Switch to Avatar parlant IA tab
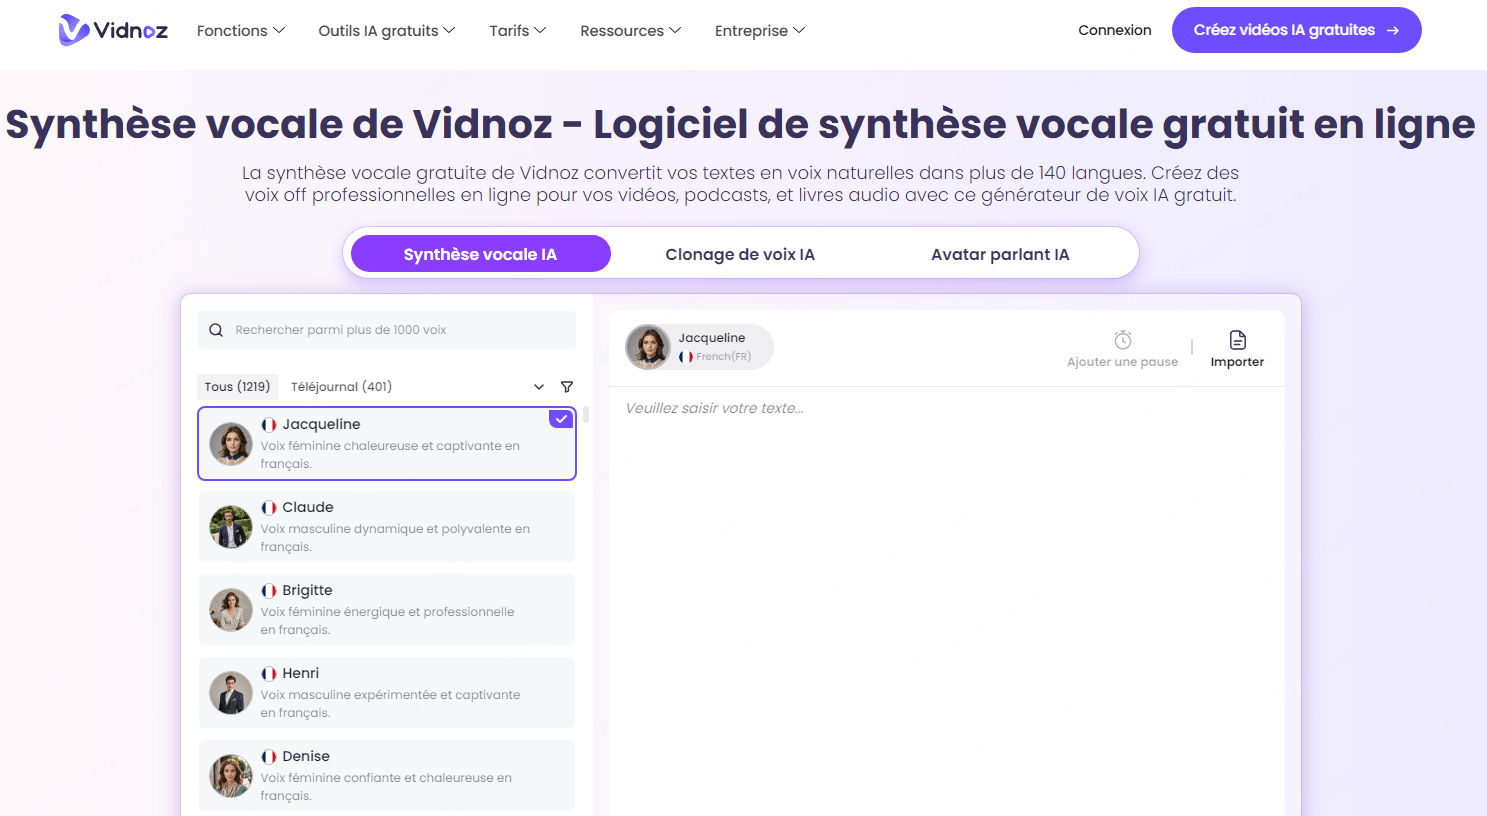Image resolution: width=1487 pixels, height=816 pixels. 1000,254
